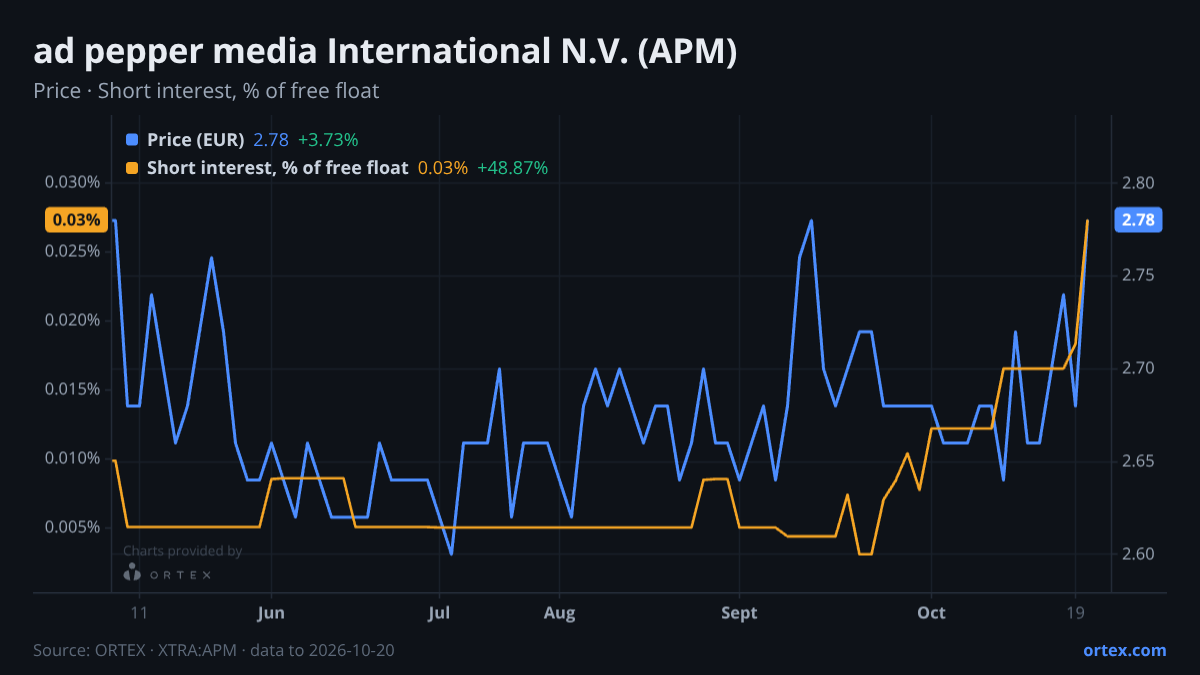The width and height of the screenshot is (1200, 675).
Task: Click the 0.025% left axis label
Action: coord(72,251)
